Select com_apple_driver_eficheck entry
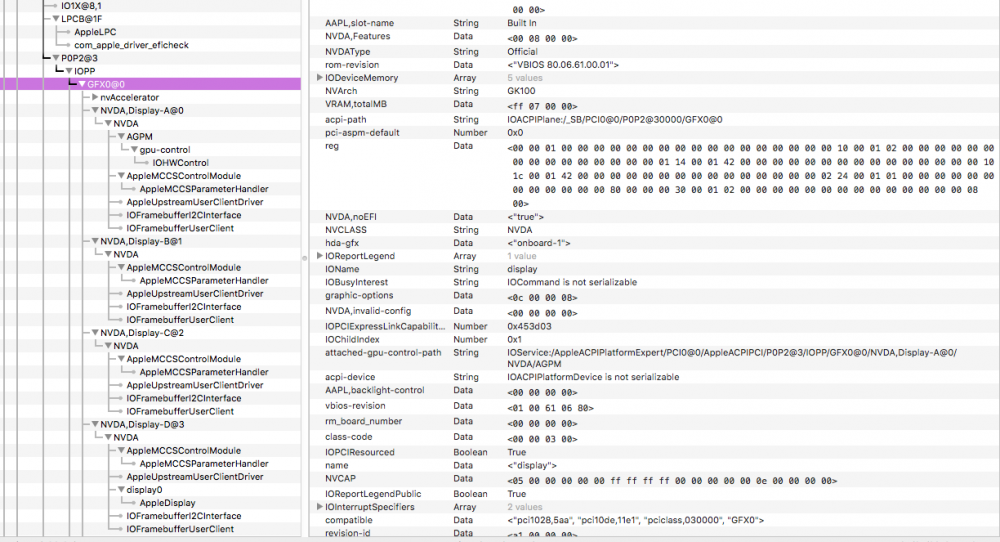Screen dimensions: 1000x542 131,45
